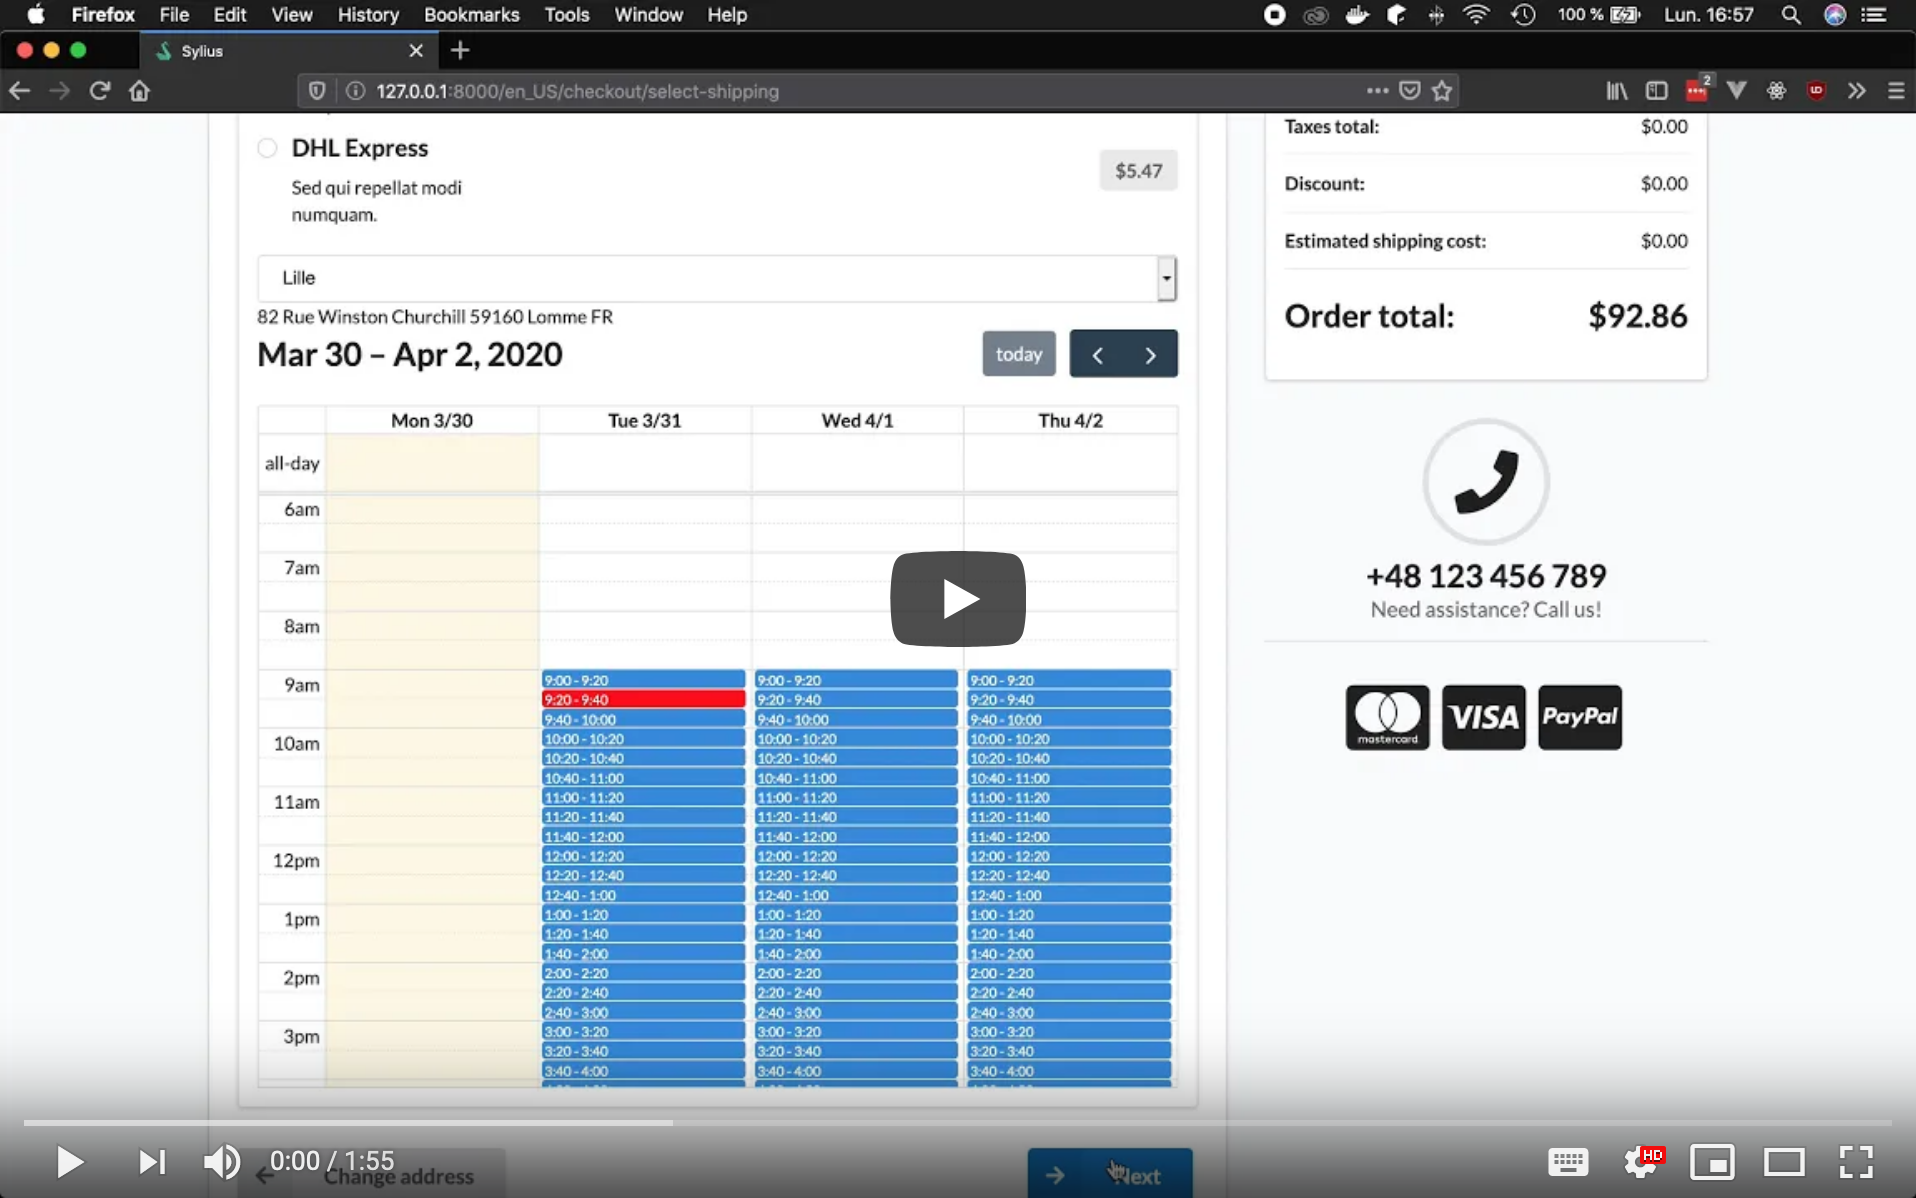Select the red 9:20 - 9:40 time slot
Image resolution: width=1916 pixels, height=1198 pixels.
pos(643,698)
